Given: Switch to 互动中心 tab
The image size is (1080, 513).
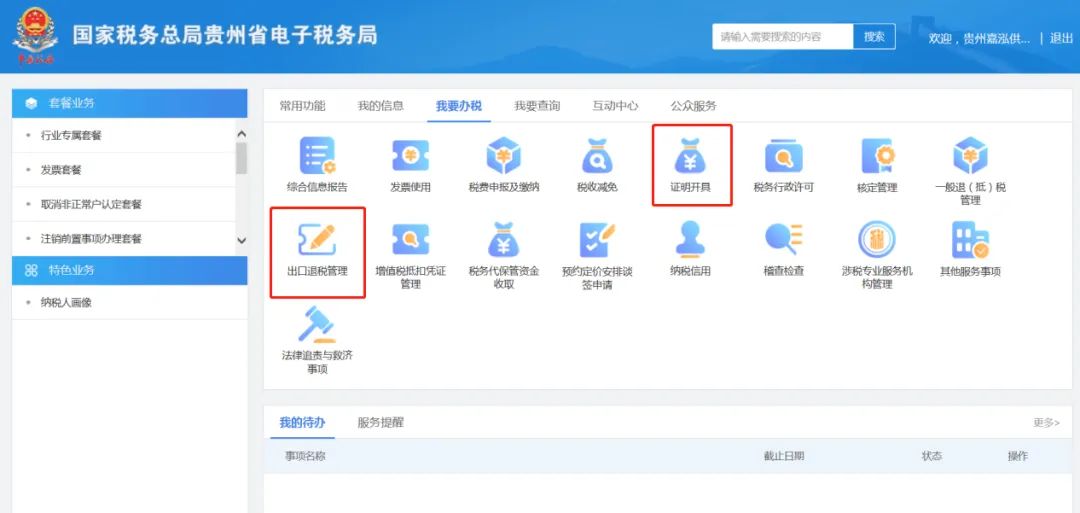Looking at the screenshot, I should pos(615,106).
